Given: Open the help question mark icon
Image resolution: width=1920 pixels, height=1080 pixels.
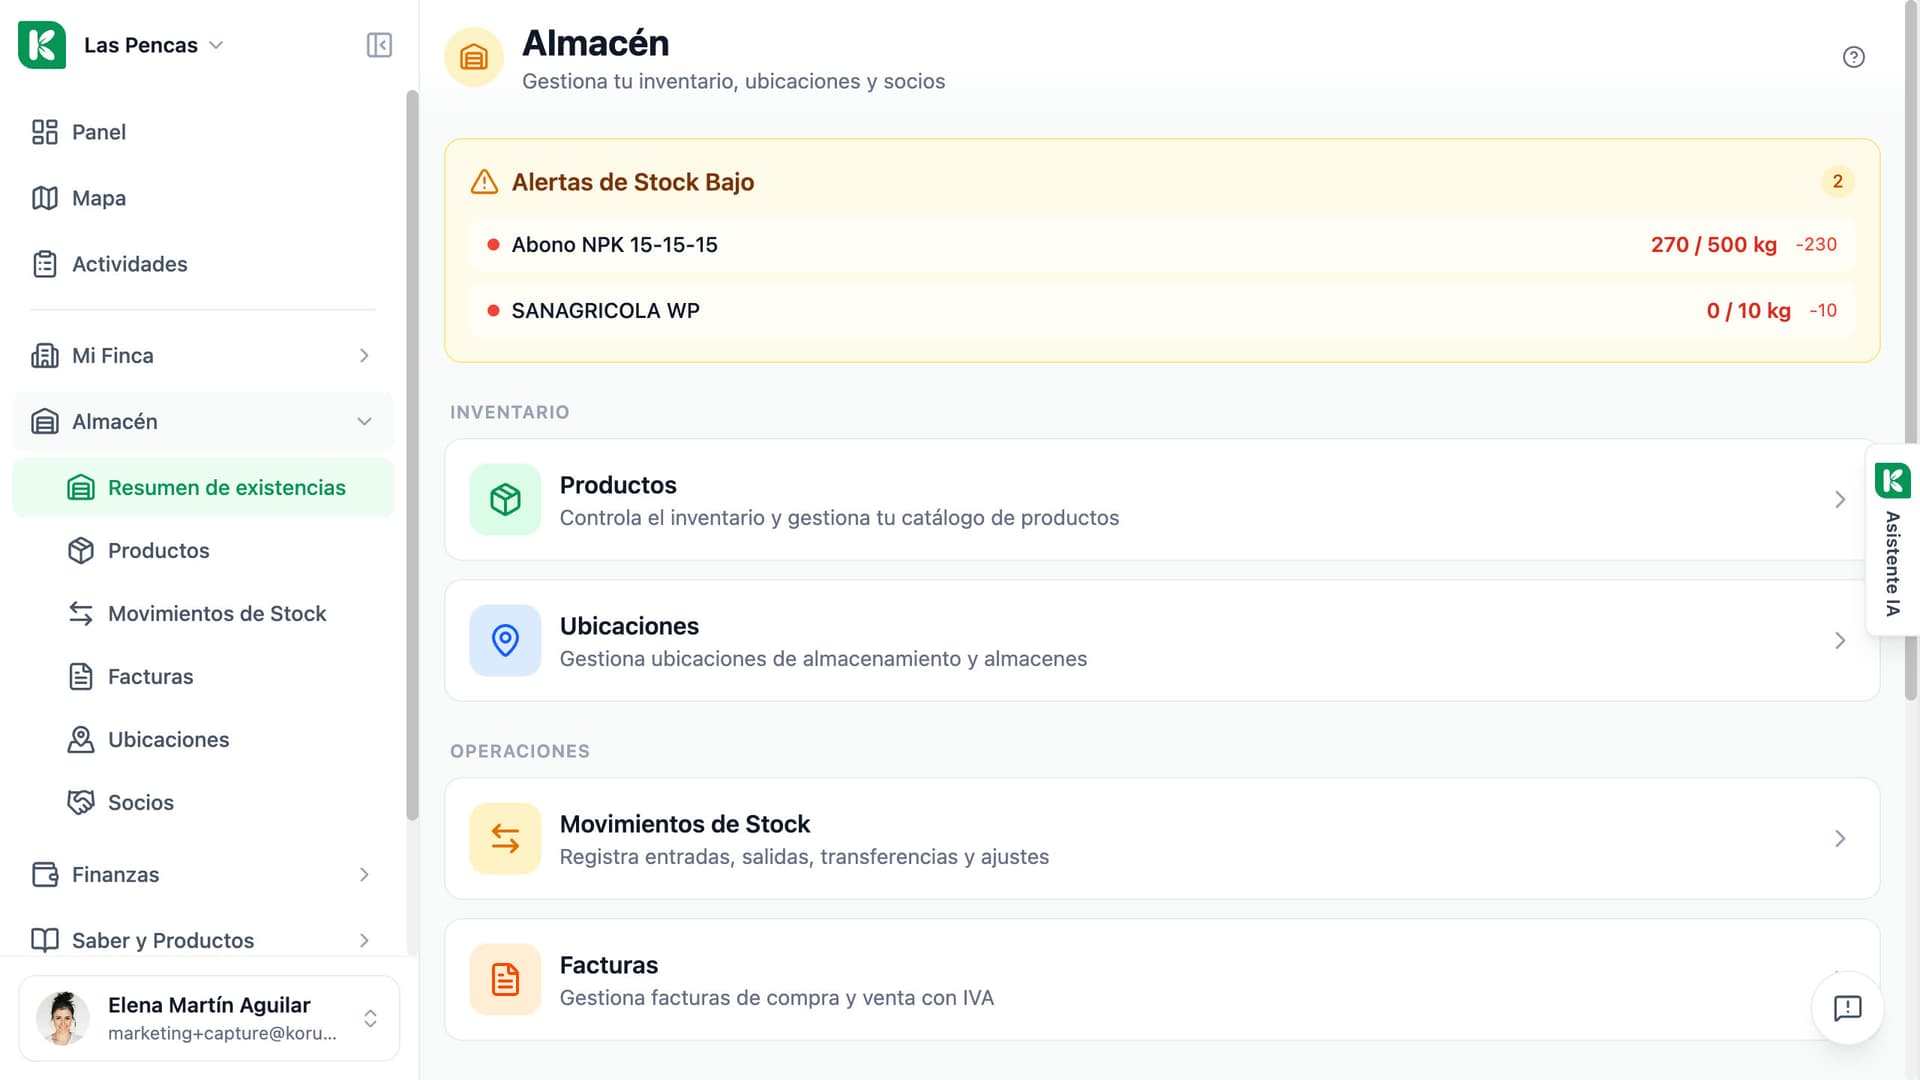Looking at the screenshot, I should 1853,57.
